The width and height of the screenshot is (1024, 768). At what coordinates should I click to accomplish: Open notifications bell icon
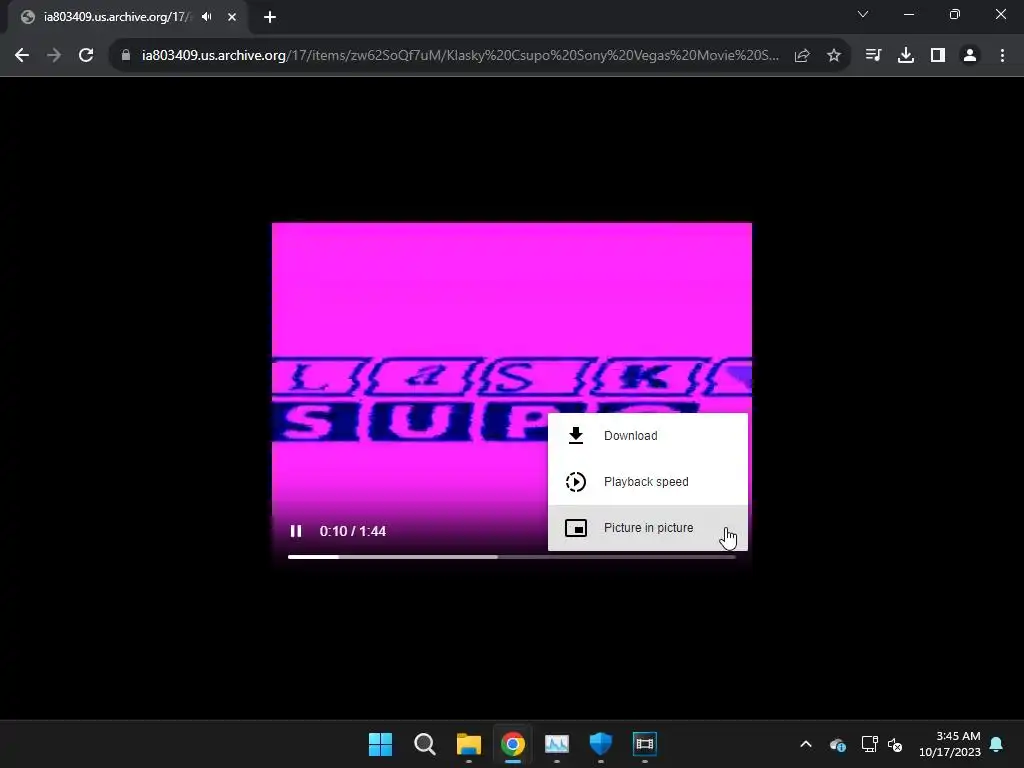[x=997, y=744]
